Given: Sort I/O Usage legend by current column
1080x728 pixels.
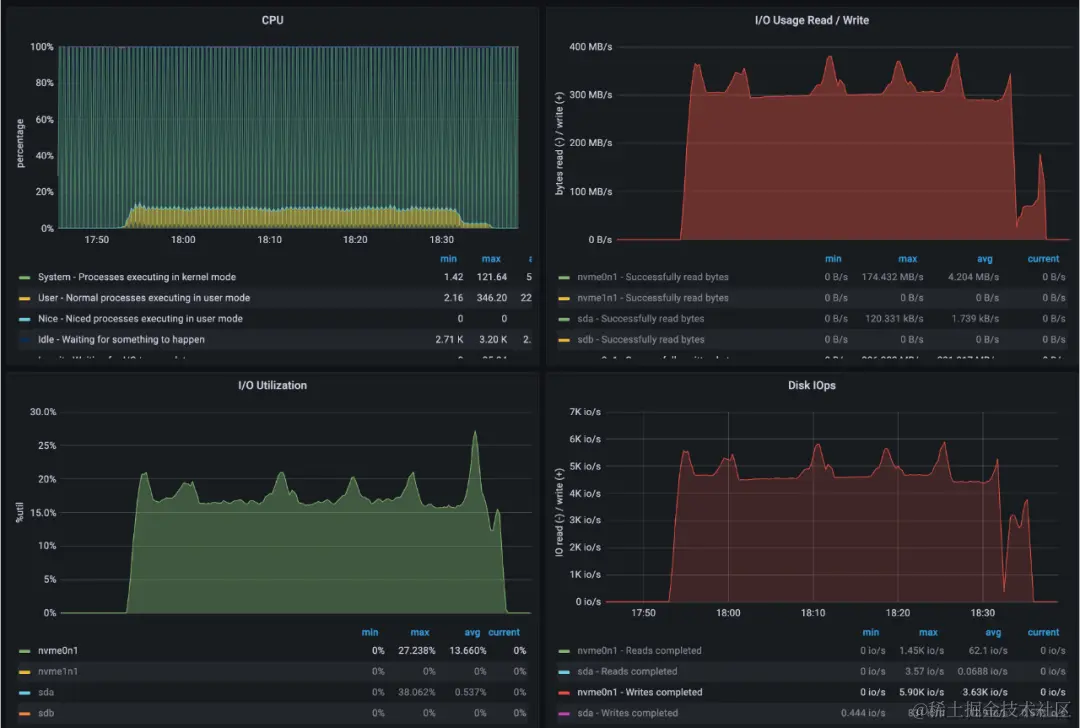Looking at the screenshot, I should (x=1043, y=259).
